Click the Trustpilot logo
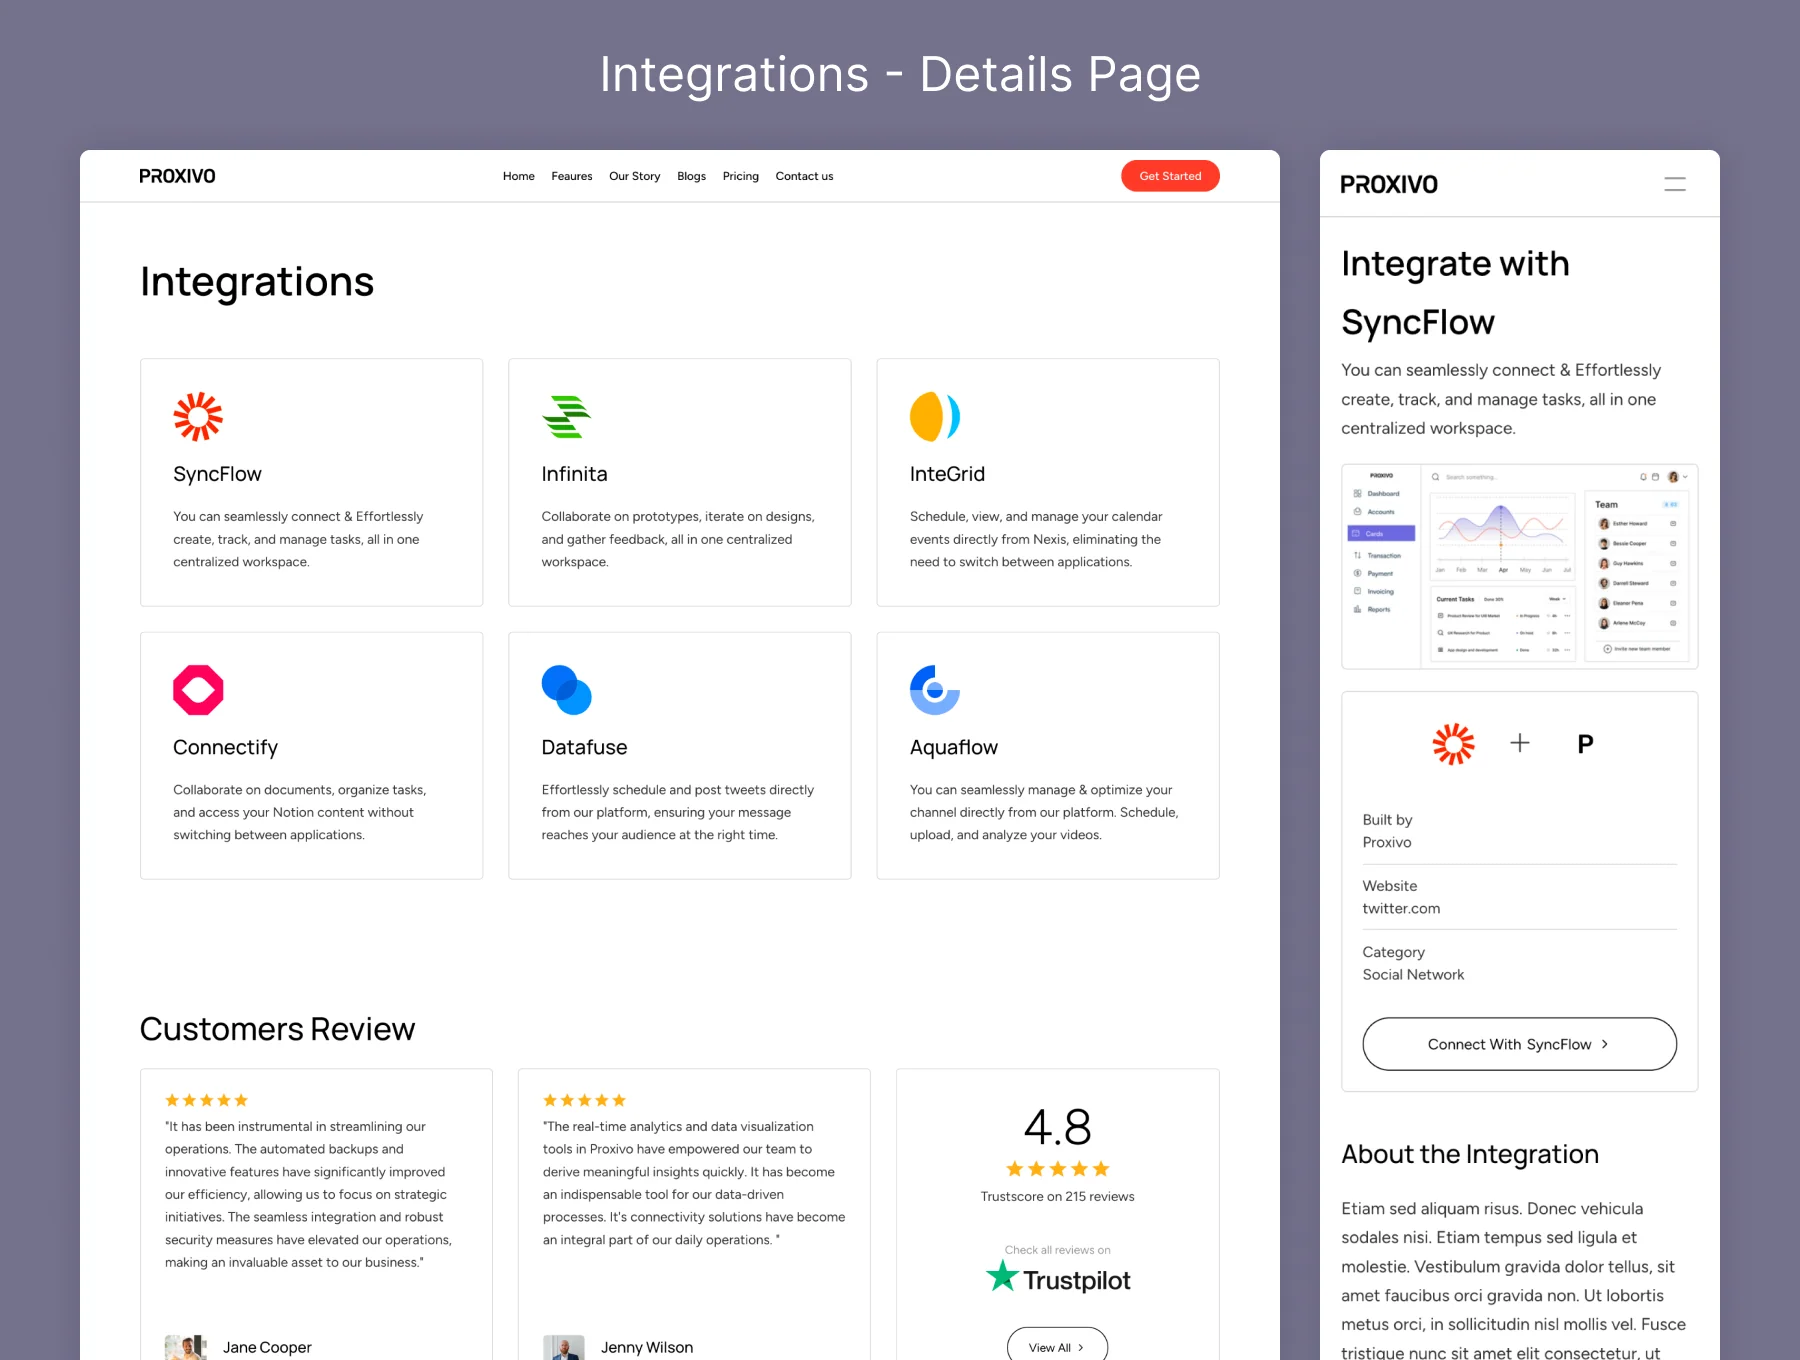The image size is (1800, 1360). point(1057,1278)
